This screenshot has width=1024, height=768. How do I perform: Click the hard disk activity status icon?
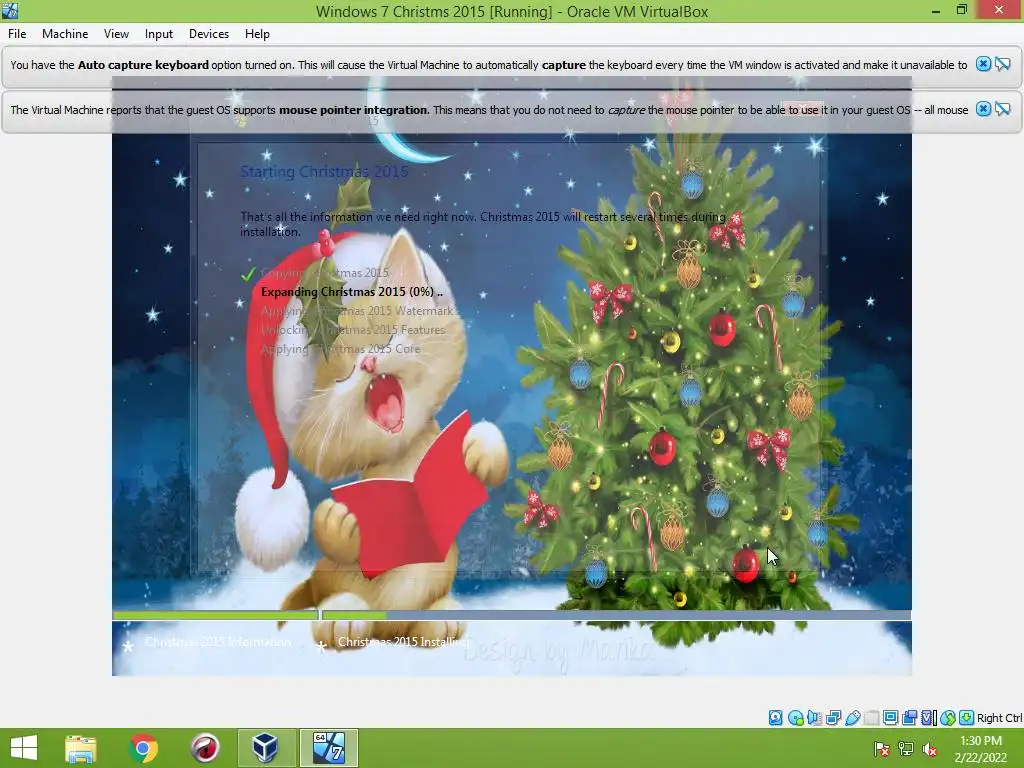[775, 718]
